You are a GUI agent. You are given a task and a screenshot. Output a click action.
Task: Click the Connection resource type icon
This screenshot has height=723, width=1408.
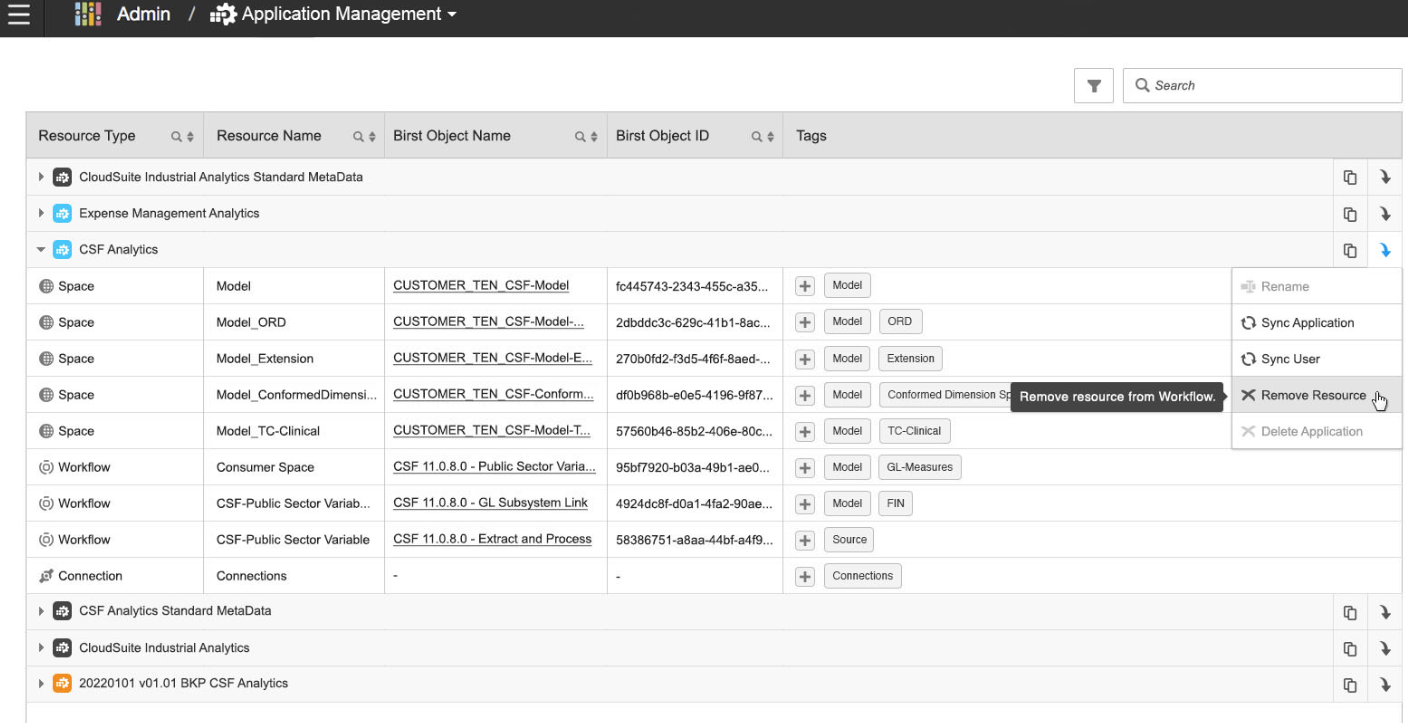pos(46,576)
